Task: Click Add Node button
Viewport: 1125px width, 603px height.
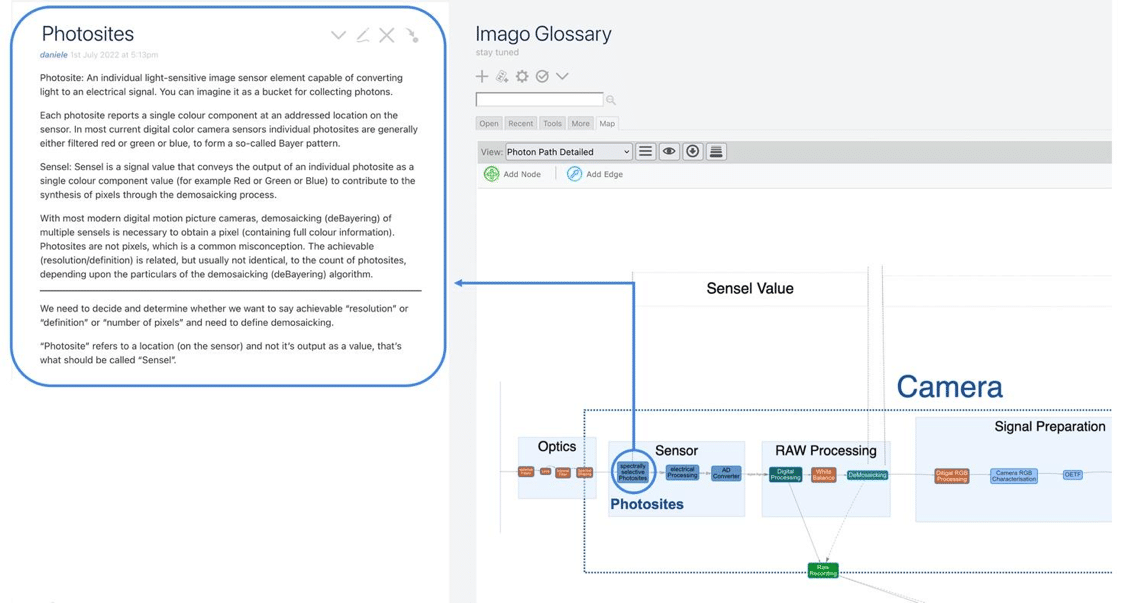Action: pos(512,174)
